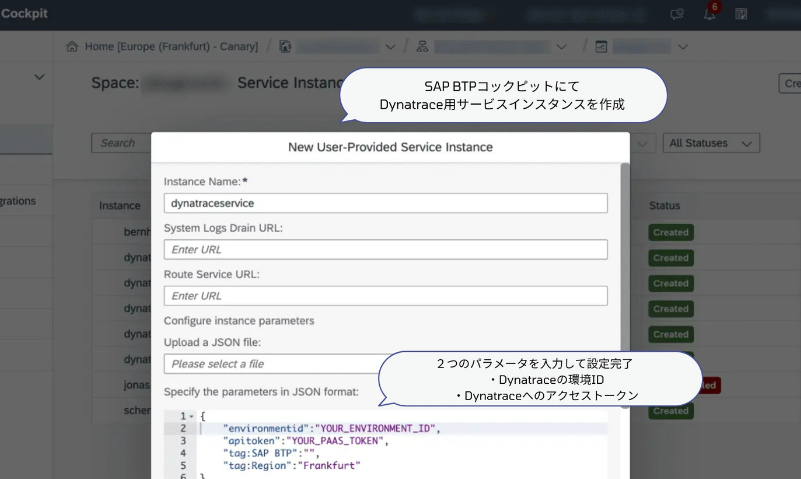The height and width of the screenshot is (479, 801).
Task: Collapse the JSON fold arrow on line 1
Action: (x=192, y=416)
